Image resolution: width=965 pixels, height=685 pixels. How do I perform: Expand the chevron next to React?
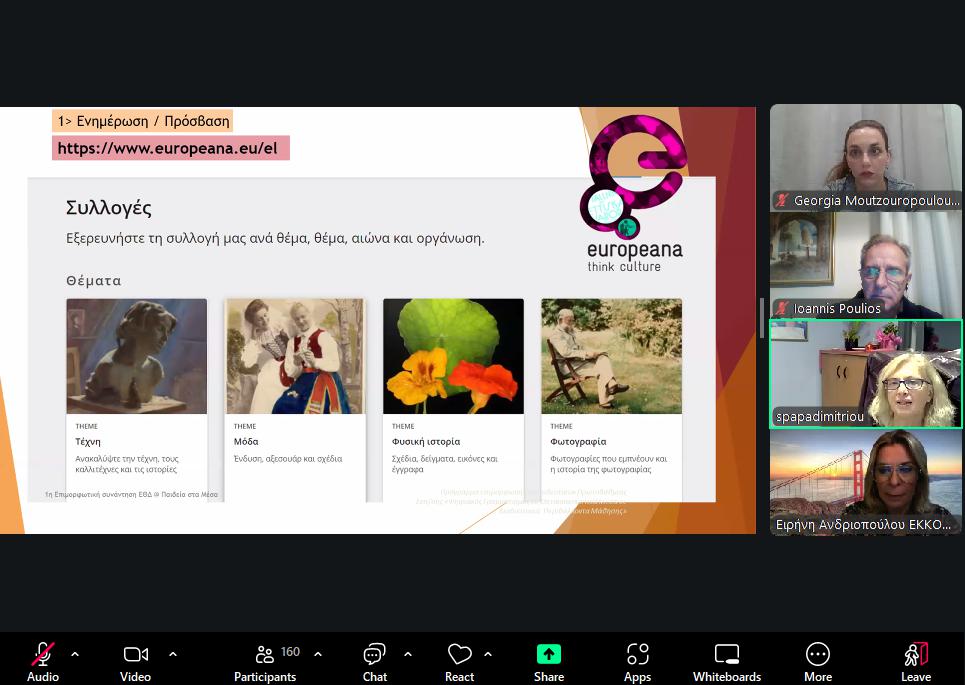click(x=488, y=654)
